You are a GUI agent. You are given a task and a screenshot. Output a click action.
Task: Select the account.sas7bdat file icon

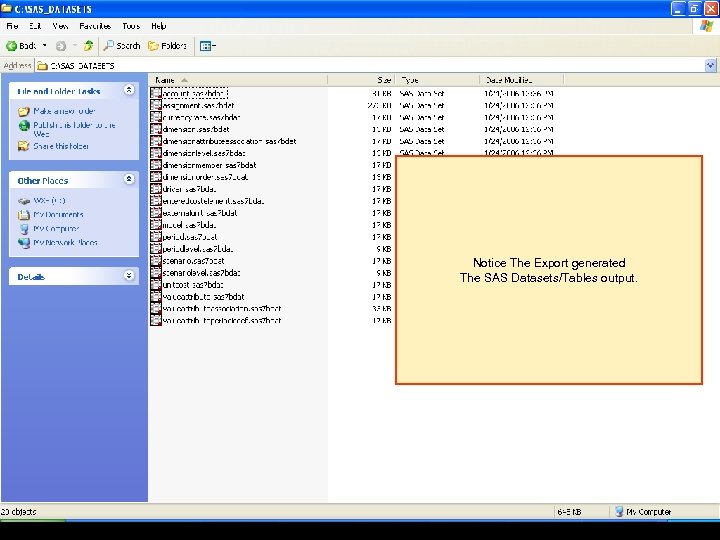pyautogui.click(x=156, y=93)
